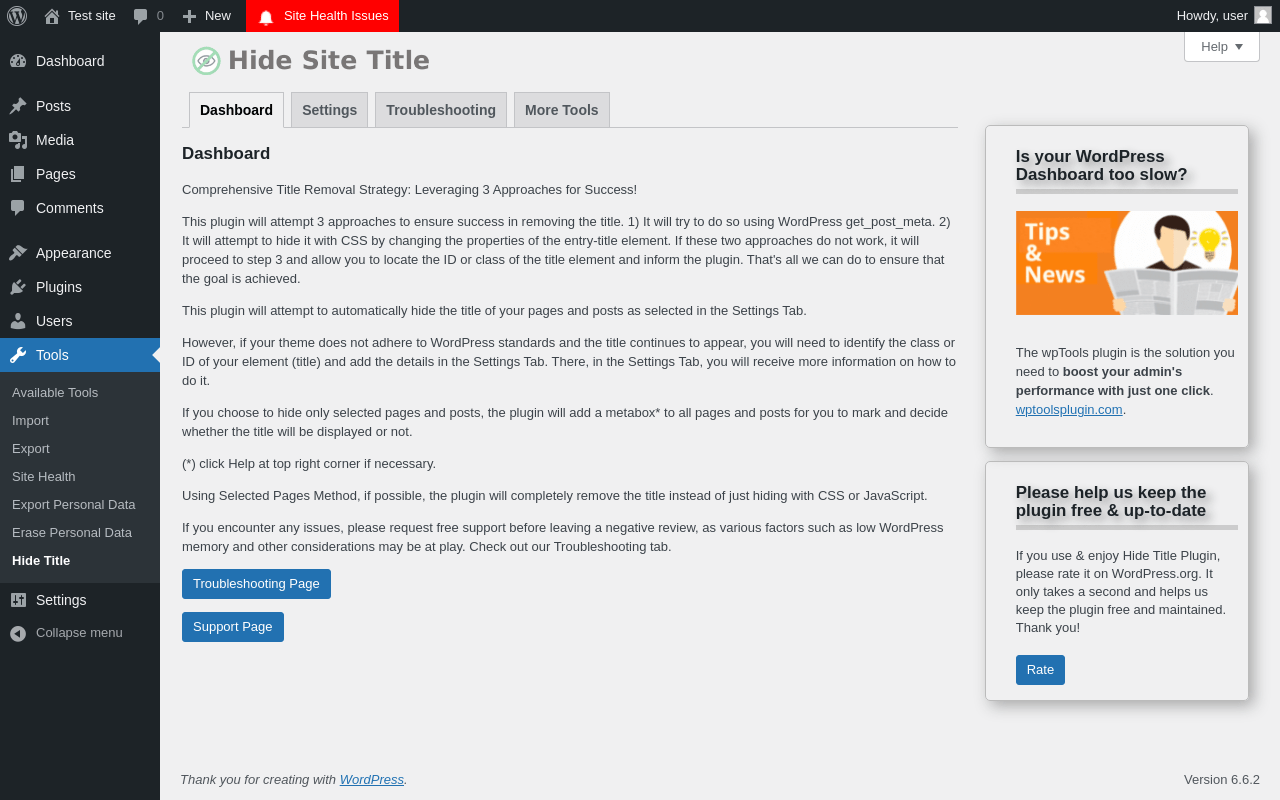
Task: Click the Troubleshooting Page button
Action: point(256,584)
